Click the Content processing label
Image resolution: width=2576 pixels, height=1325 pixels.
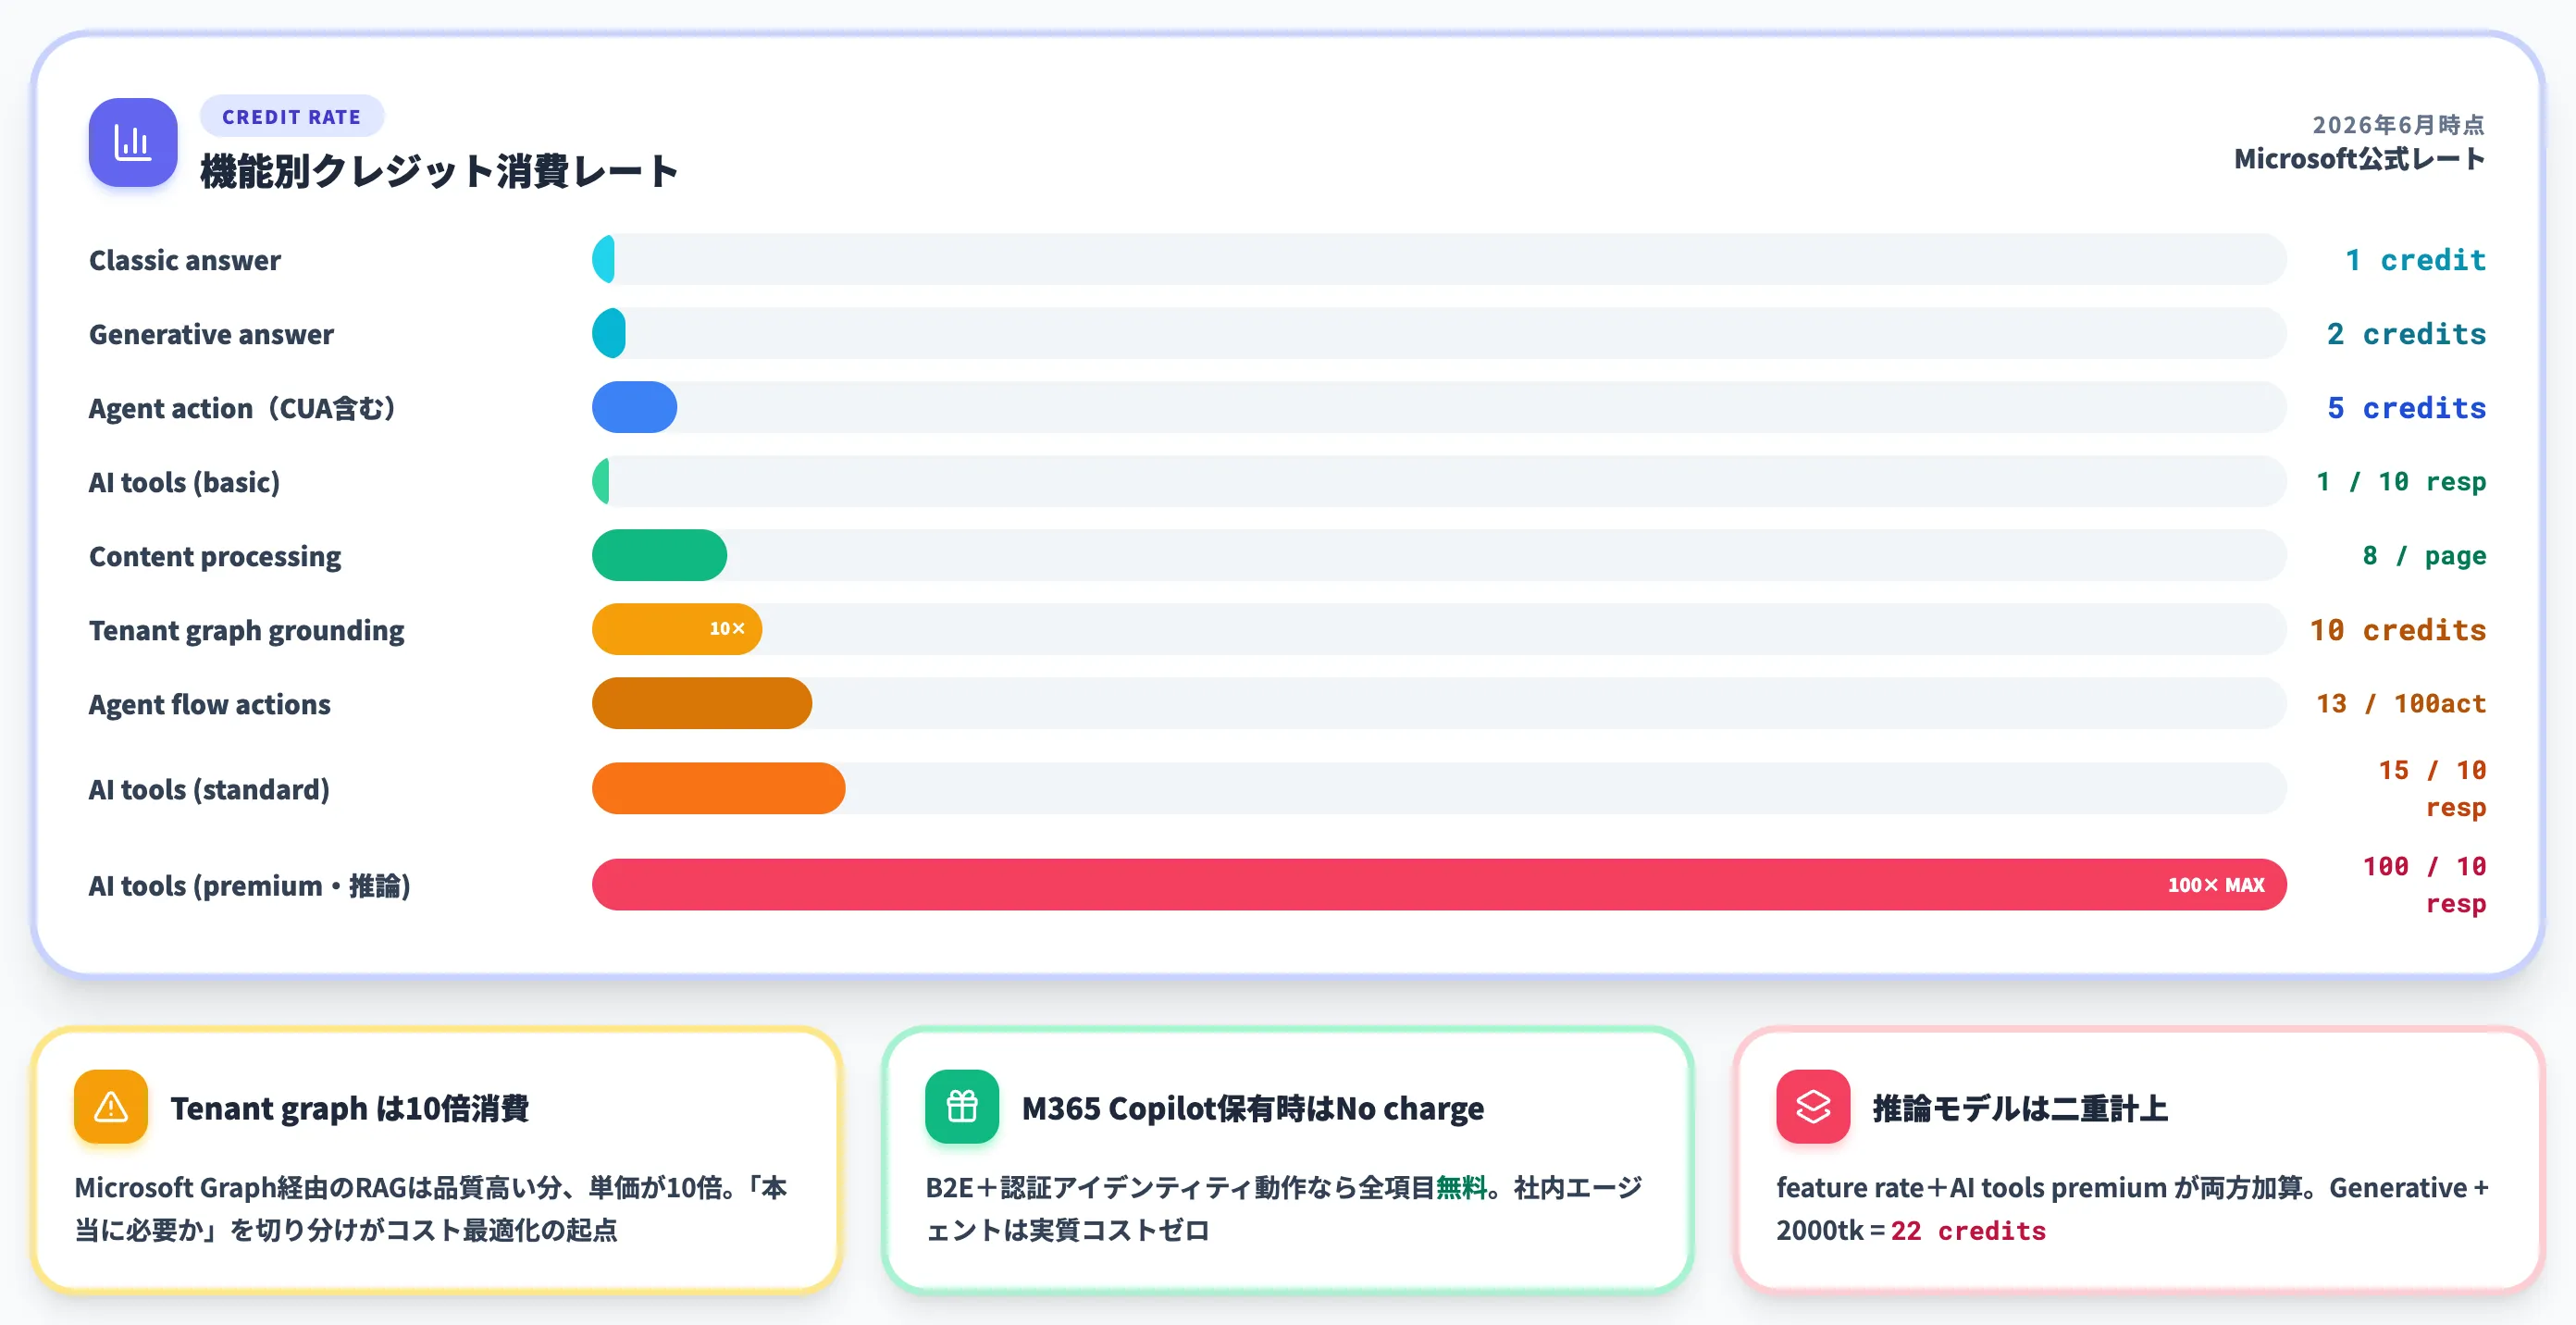pyautogui.click(x=215, y=556)
